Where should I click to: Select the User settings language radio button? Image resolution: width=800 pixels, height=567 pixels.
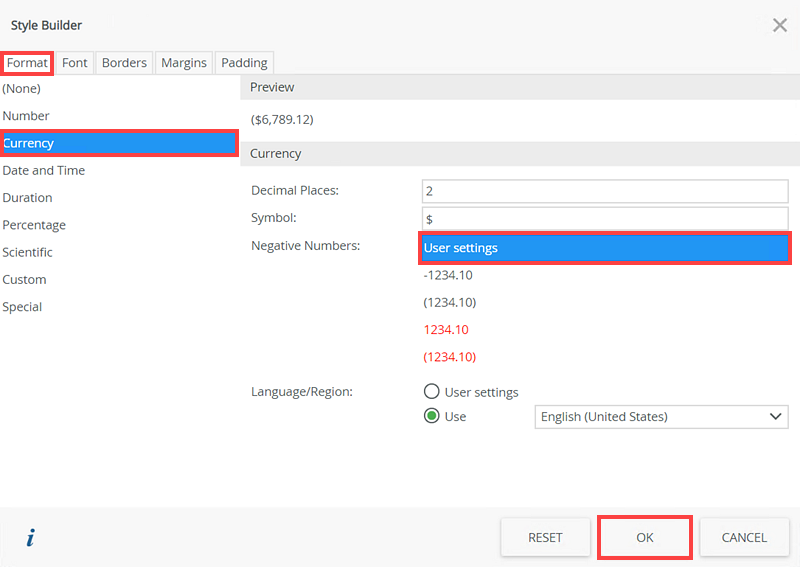pos(432,392)
